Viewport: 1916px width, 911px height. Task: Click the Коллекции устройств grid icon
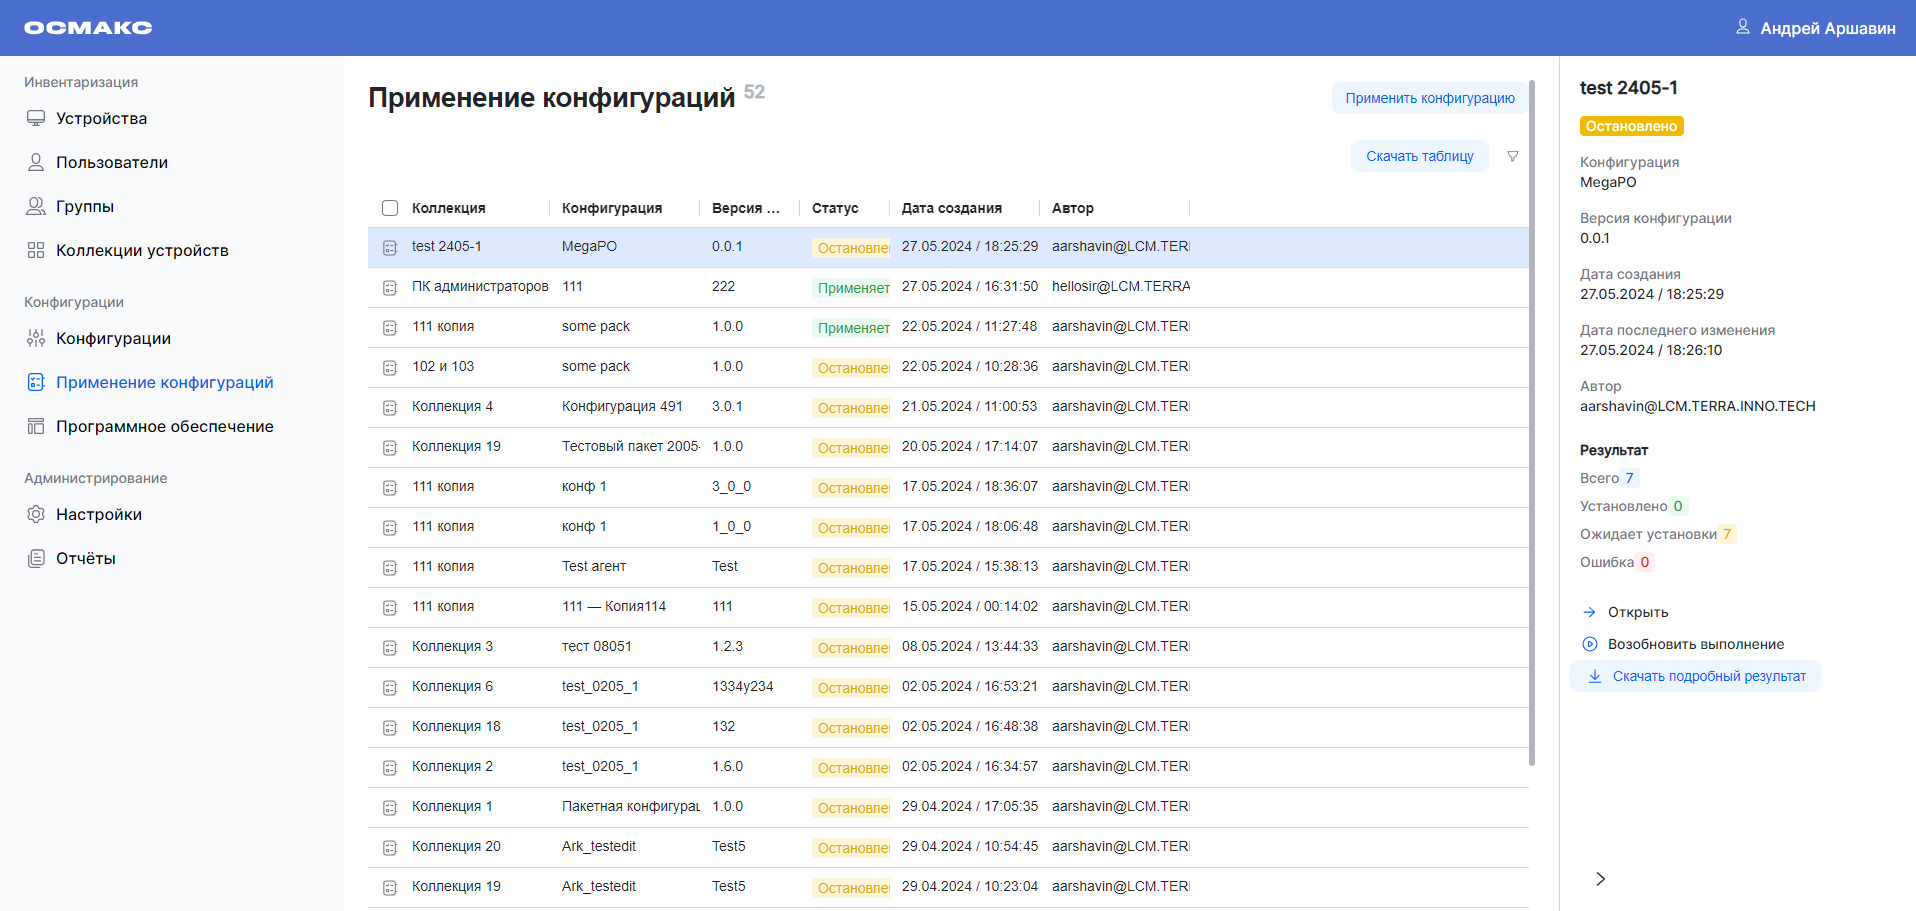coord(36,250)
